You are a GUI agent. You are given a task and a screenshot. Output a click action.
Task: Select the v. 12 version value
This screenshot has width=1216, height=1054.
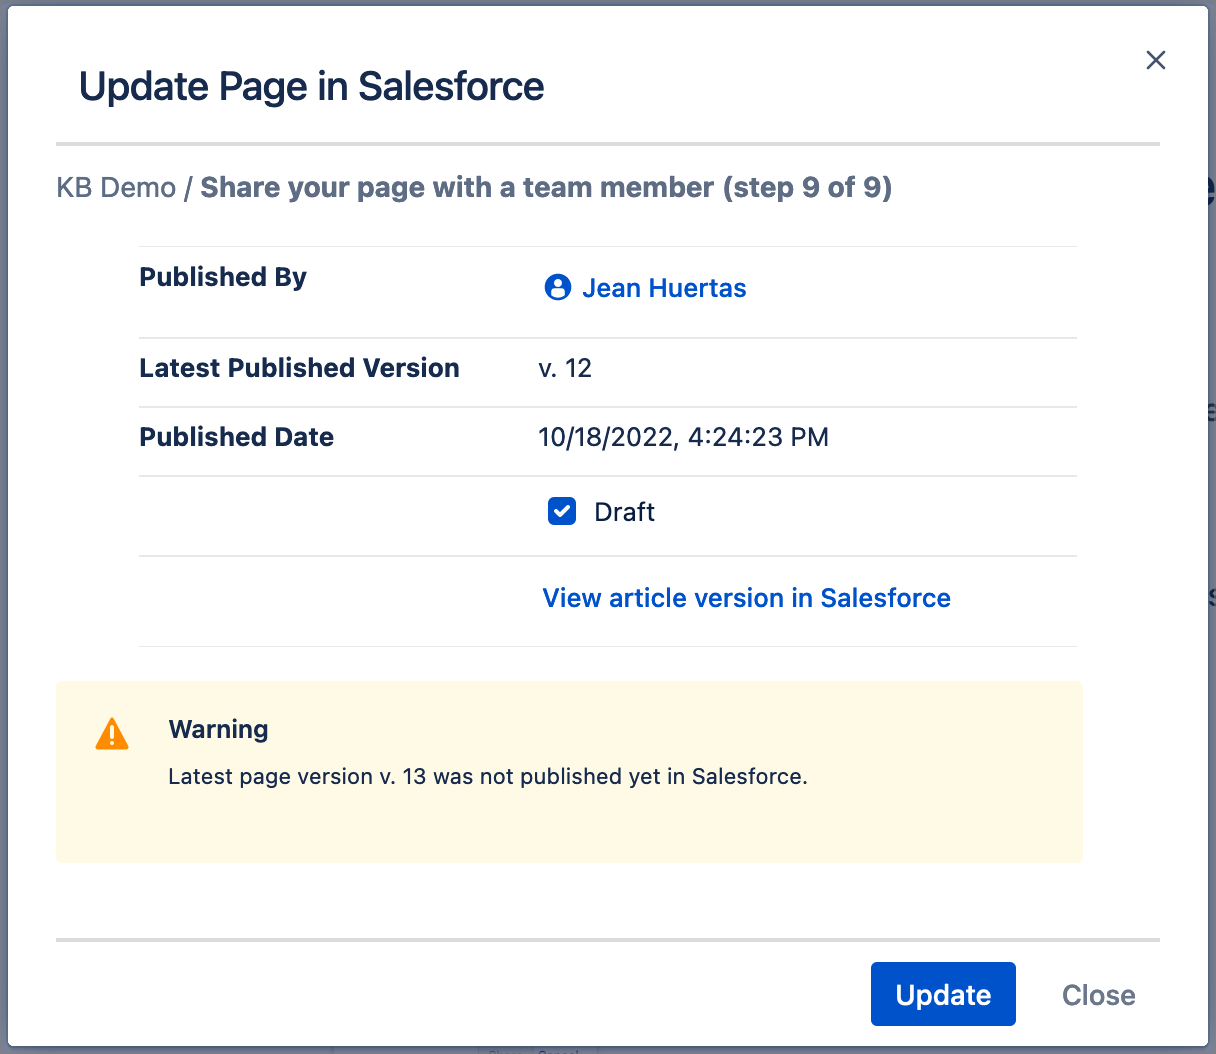point(565,368)
